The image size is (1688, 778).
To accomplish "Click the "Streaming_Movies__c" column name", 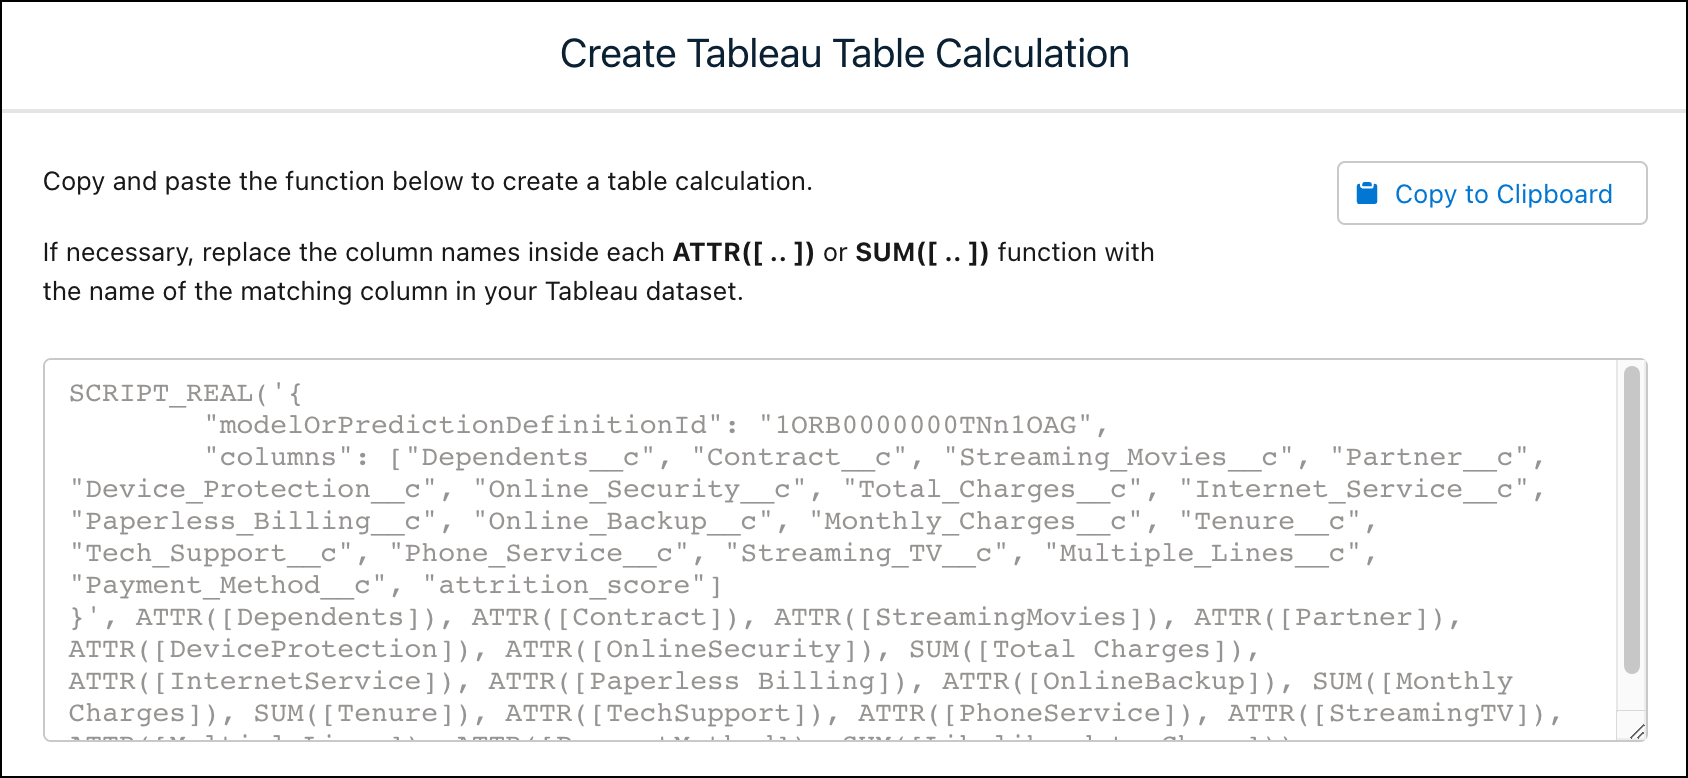I will [1118, 457].
